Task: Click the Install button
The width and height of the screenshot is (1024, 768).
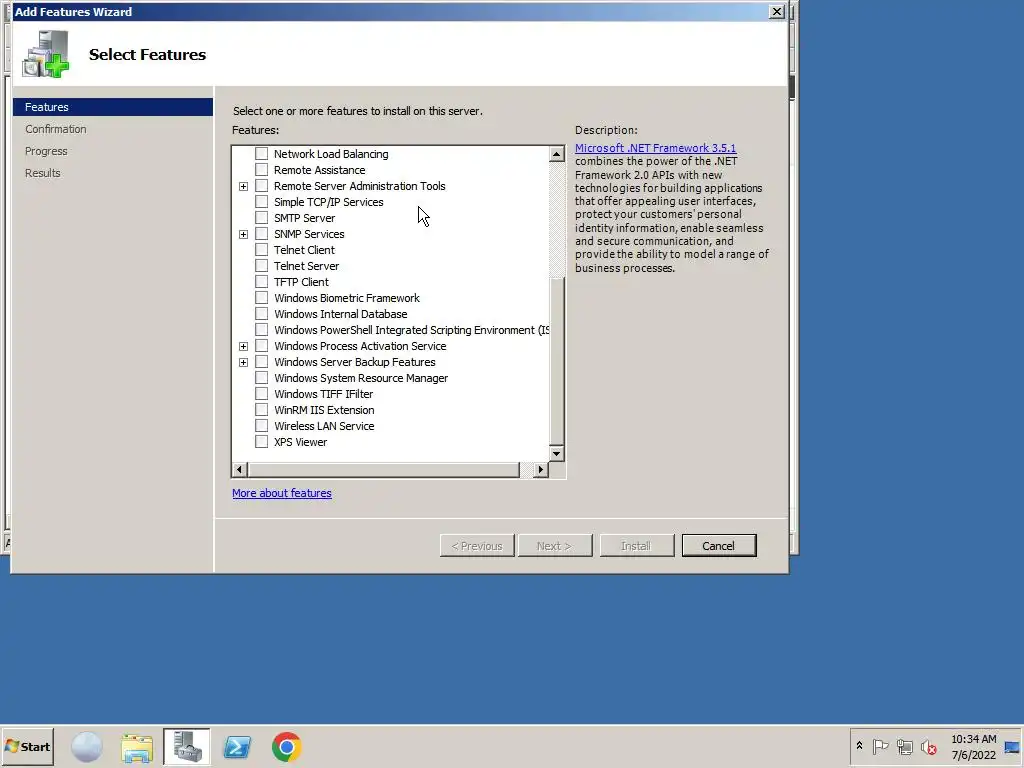Action: [x=637, y=546]
